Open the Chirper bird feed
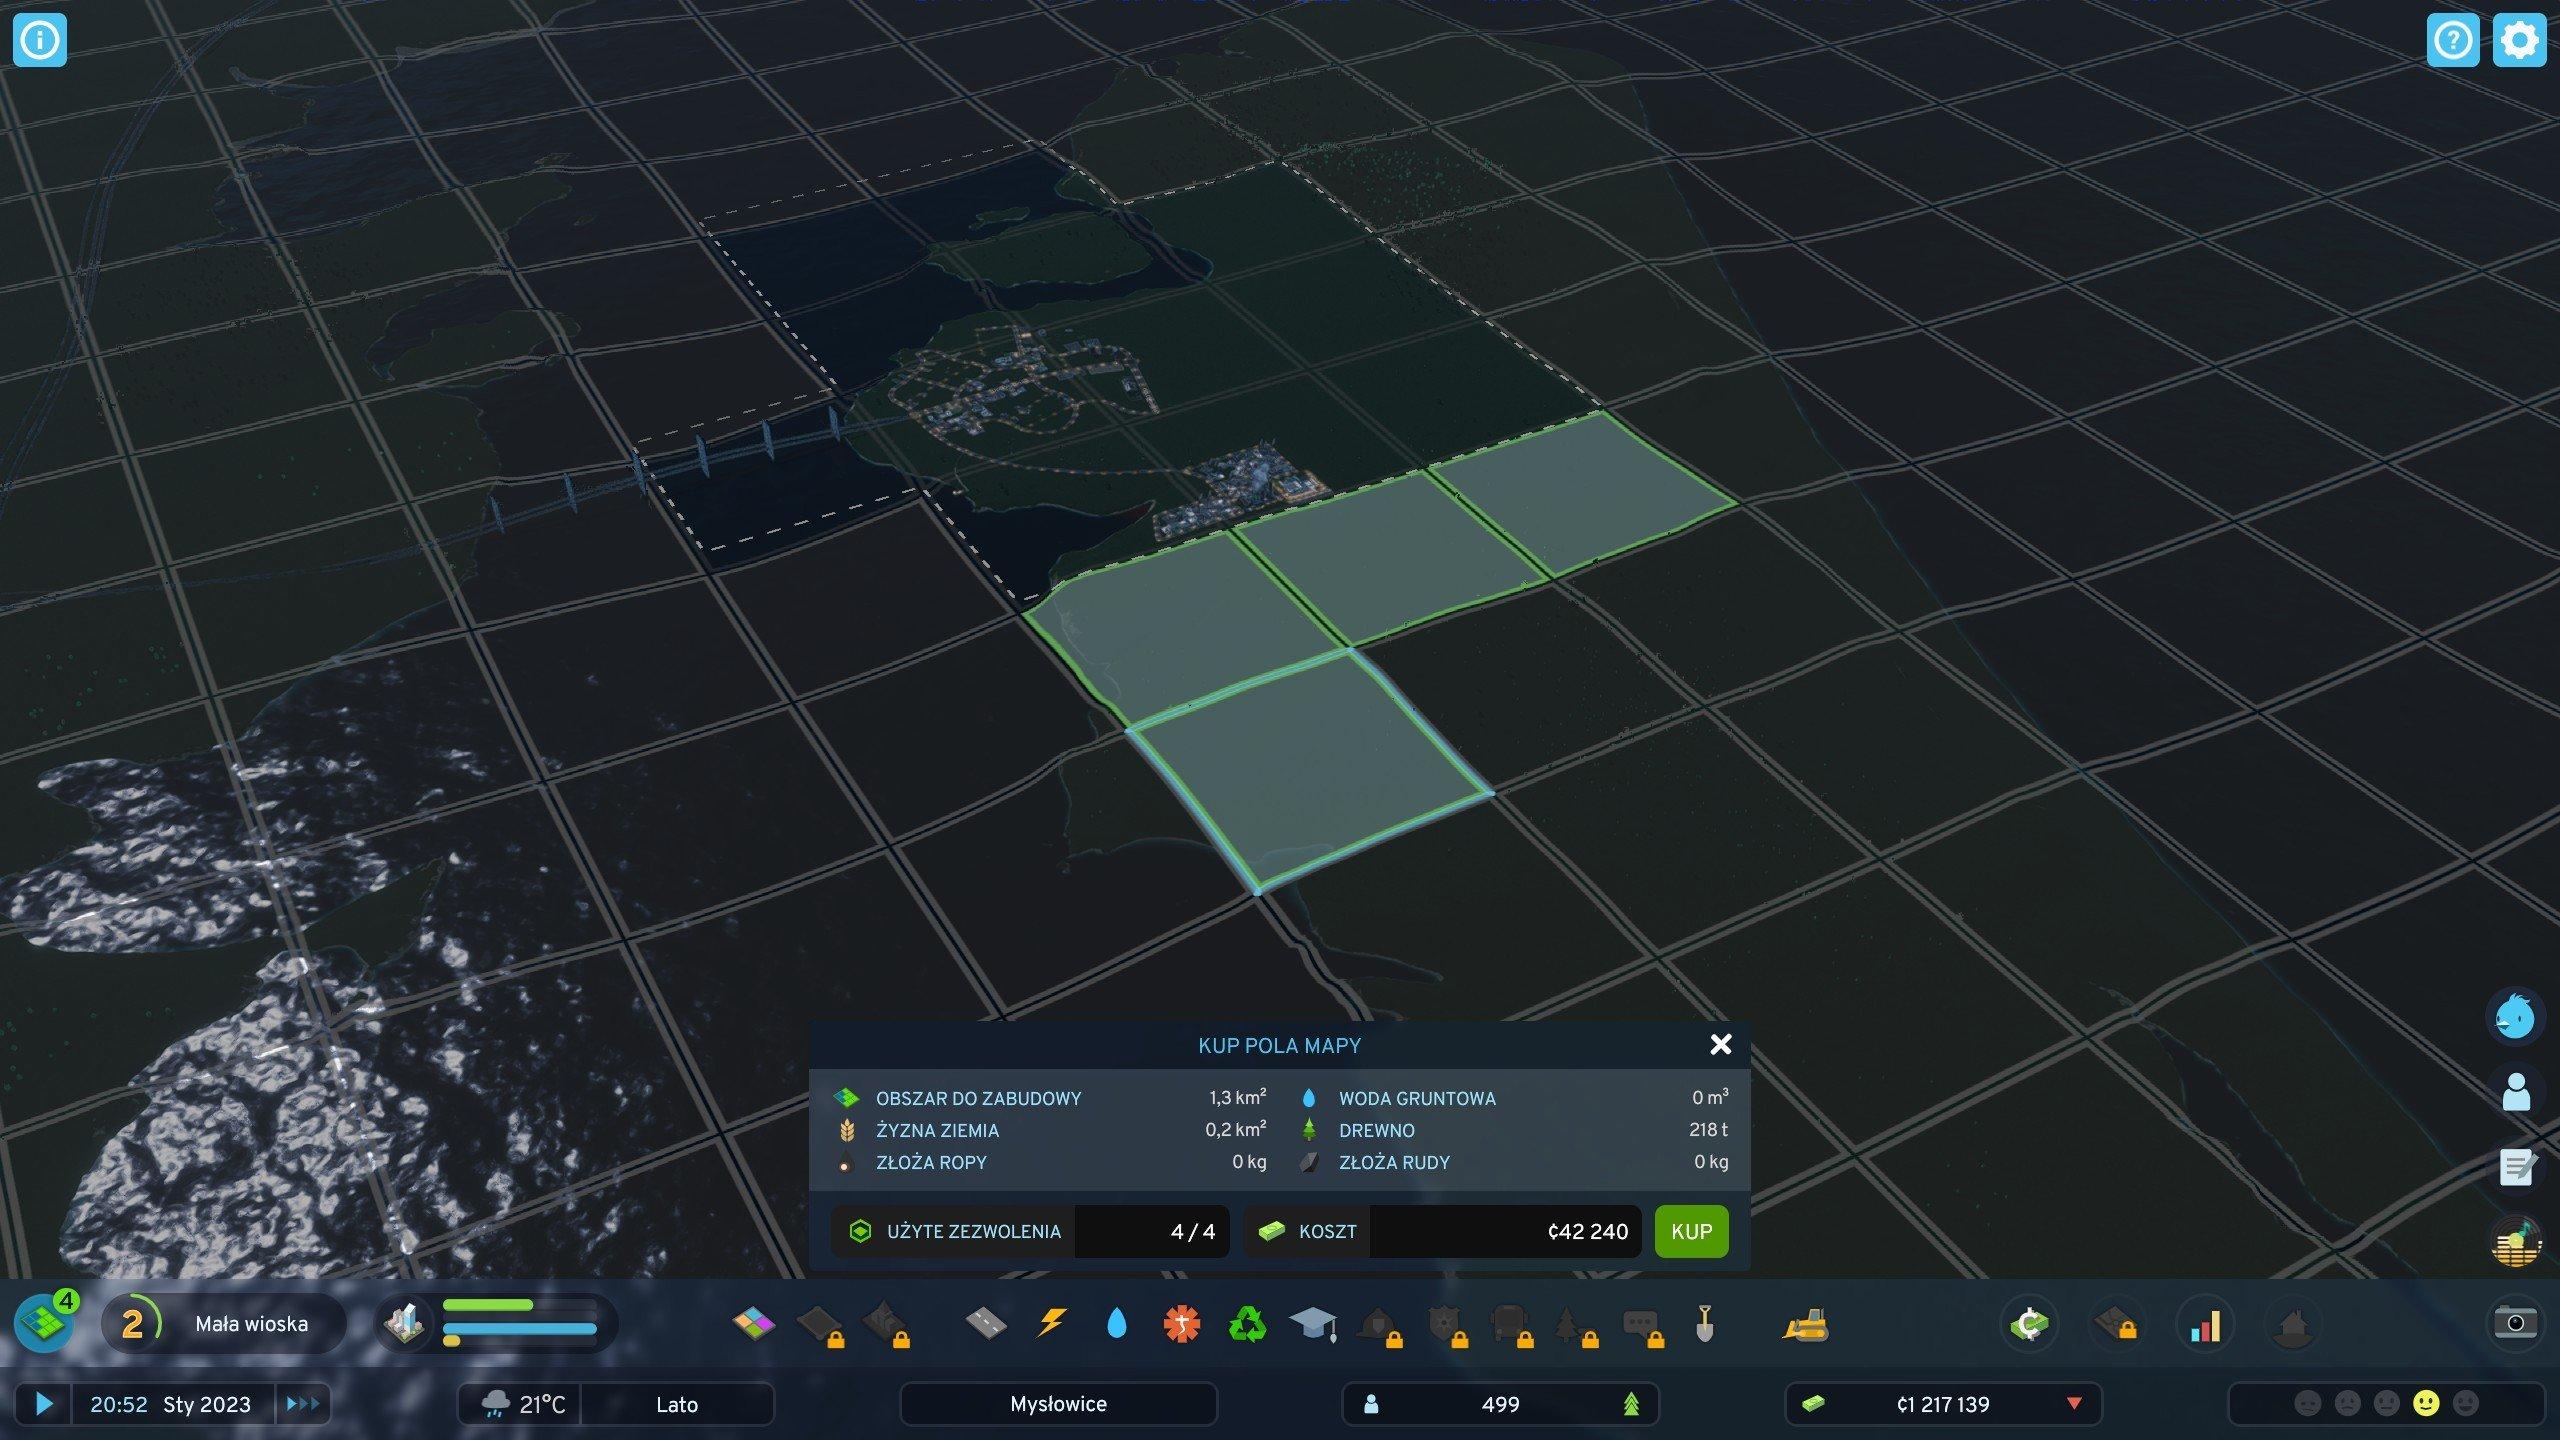This screenshot has width=2560, height=1440. (x=2515, y=1017)
